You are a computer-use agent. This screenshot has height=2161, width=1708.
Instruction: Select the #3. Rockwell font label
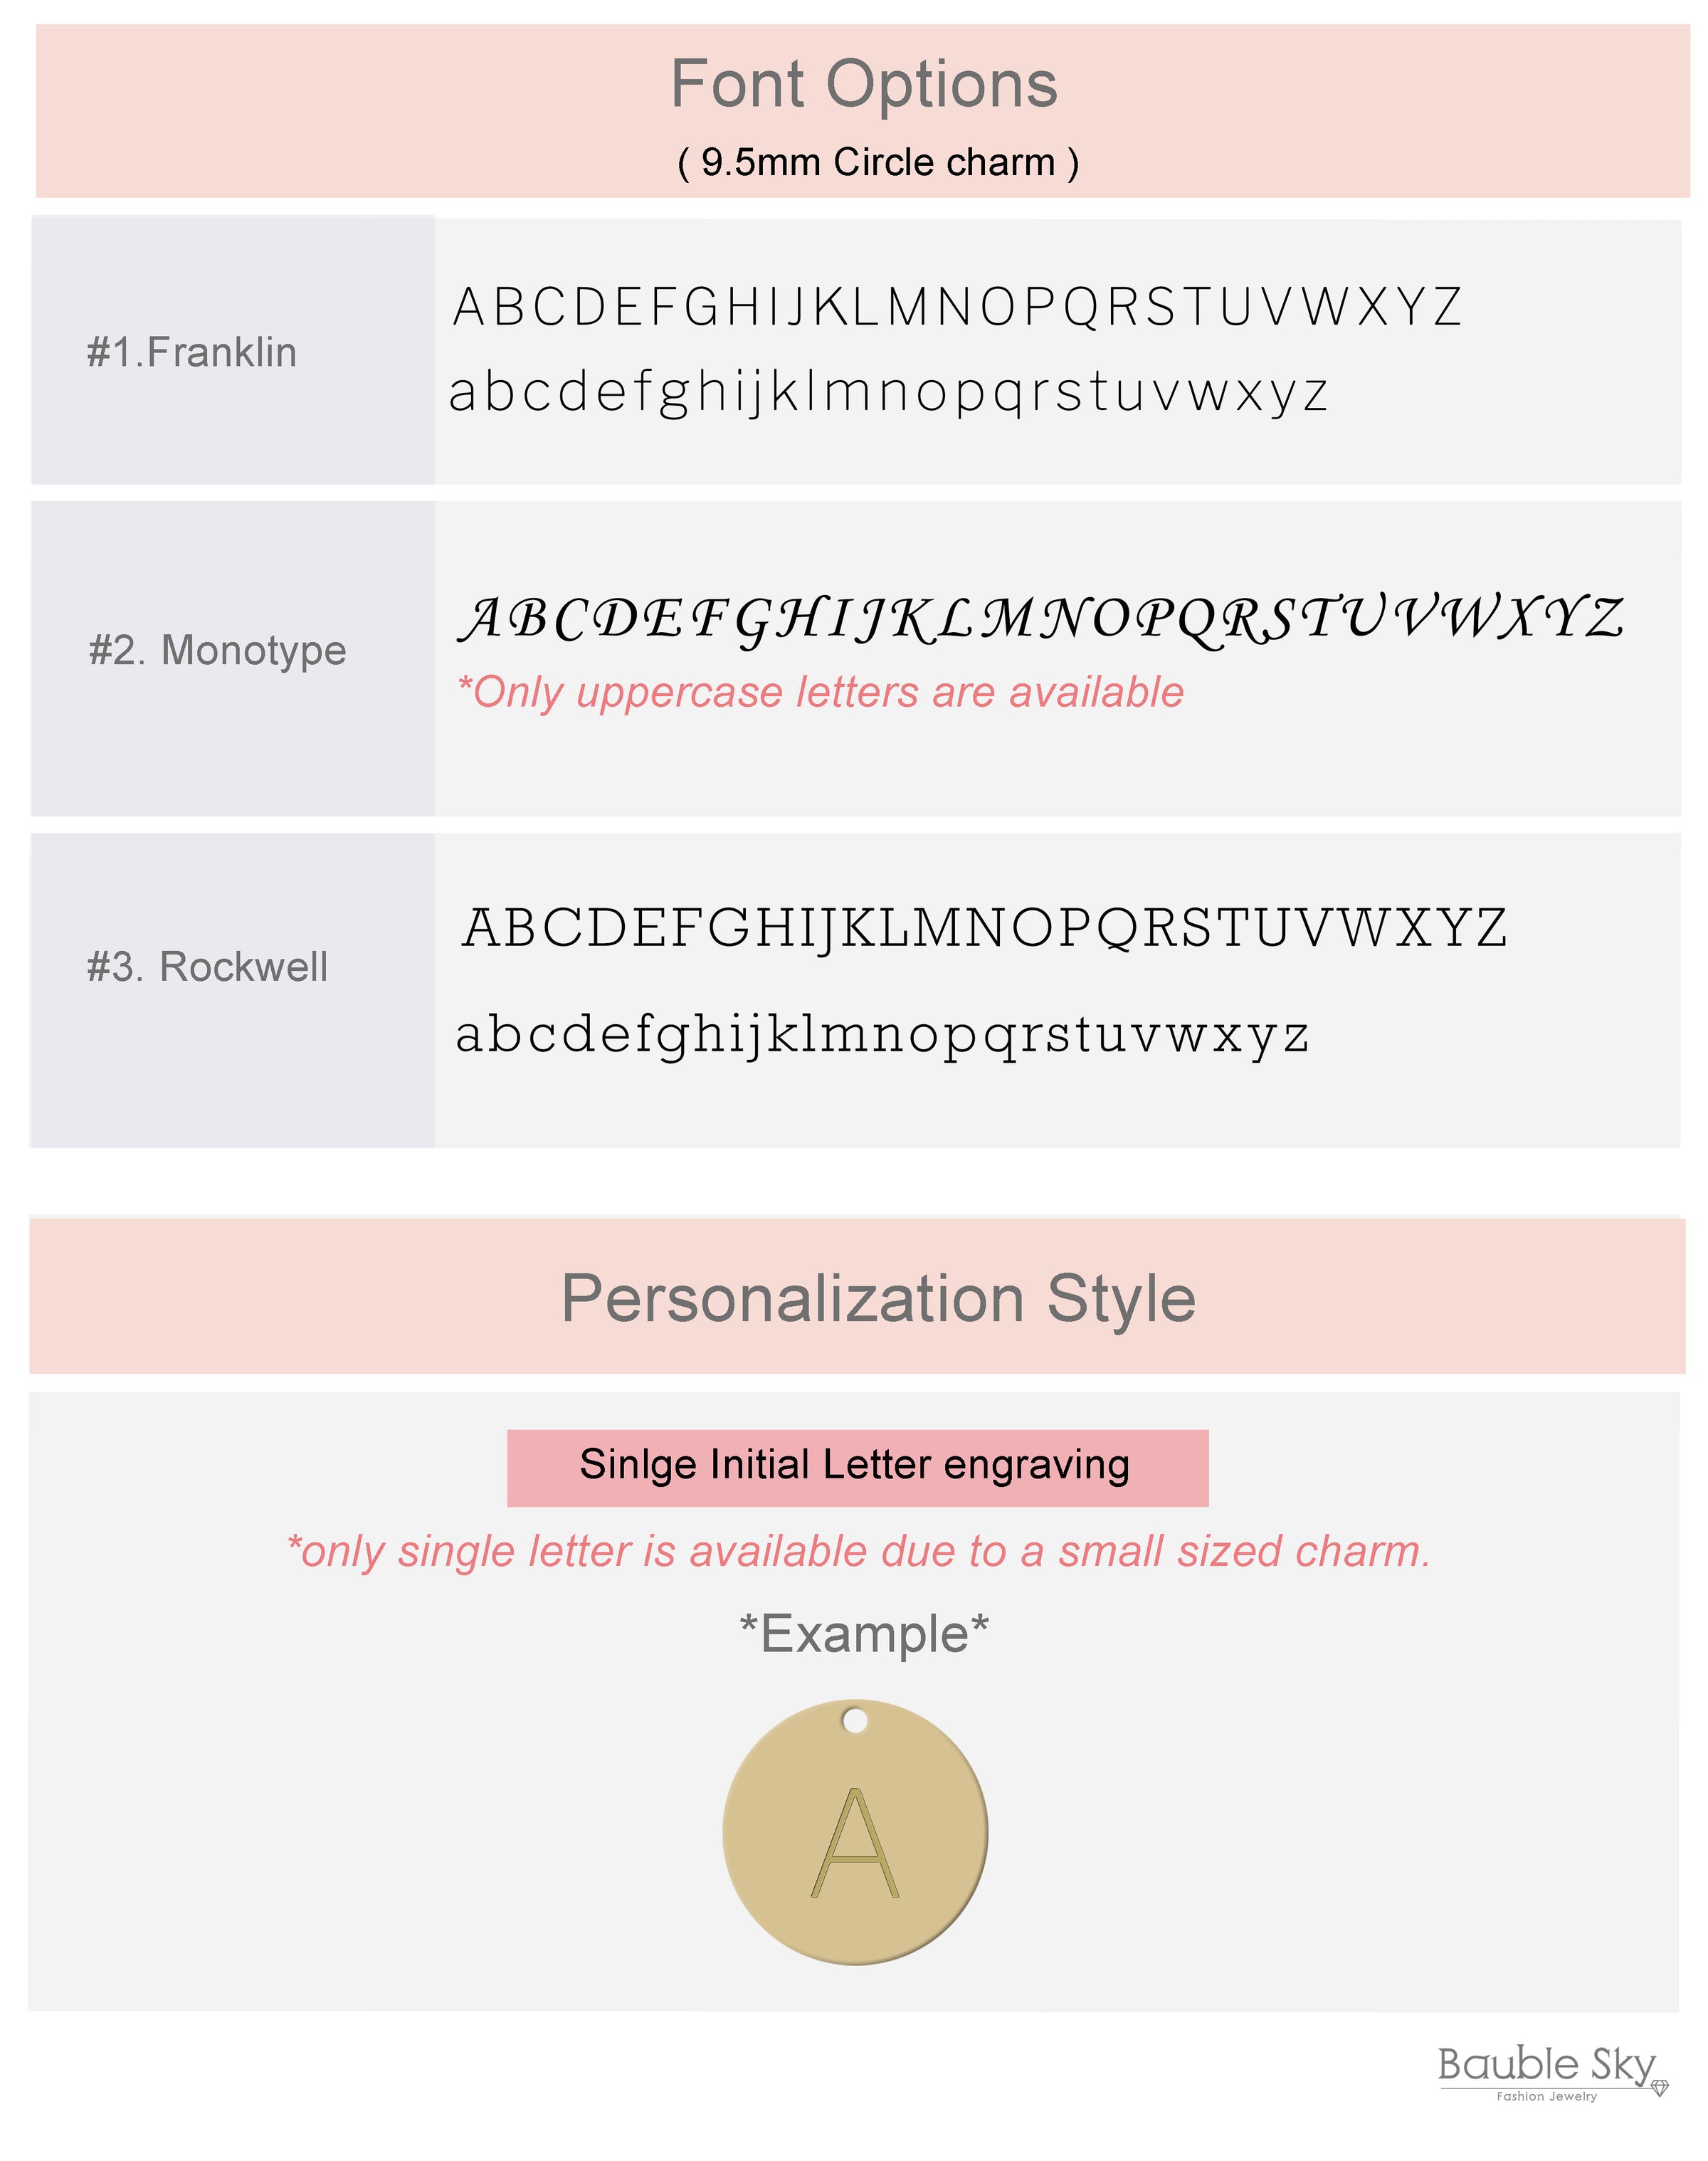(x=207, y=967)
